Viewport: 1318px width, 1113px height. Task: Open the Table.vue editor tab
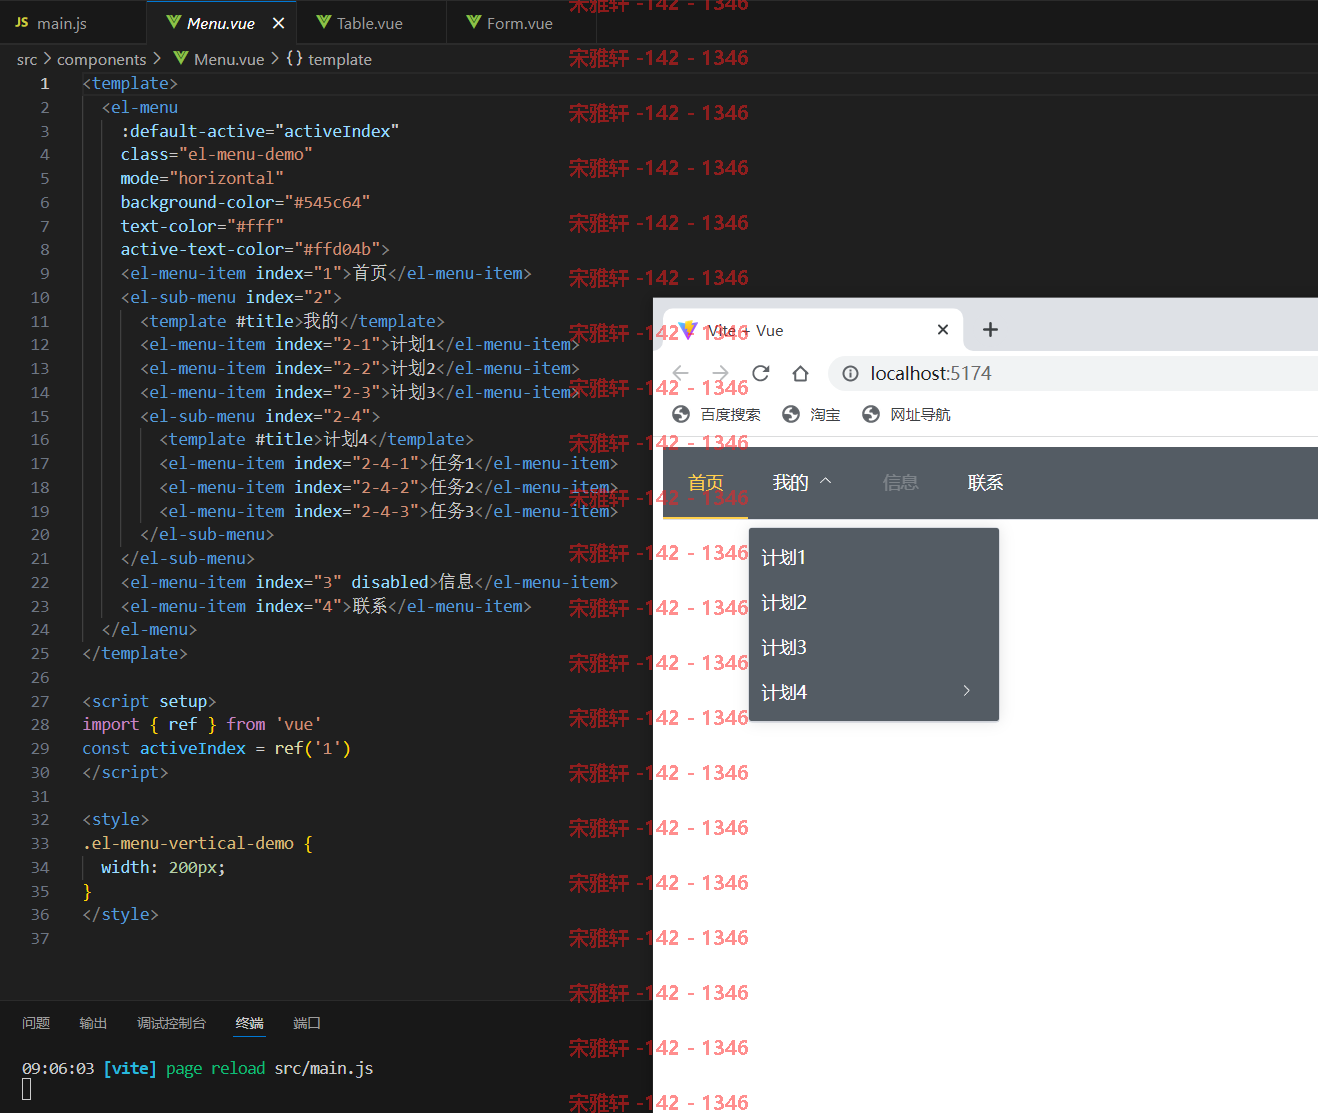(369, 23)
